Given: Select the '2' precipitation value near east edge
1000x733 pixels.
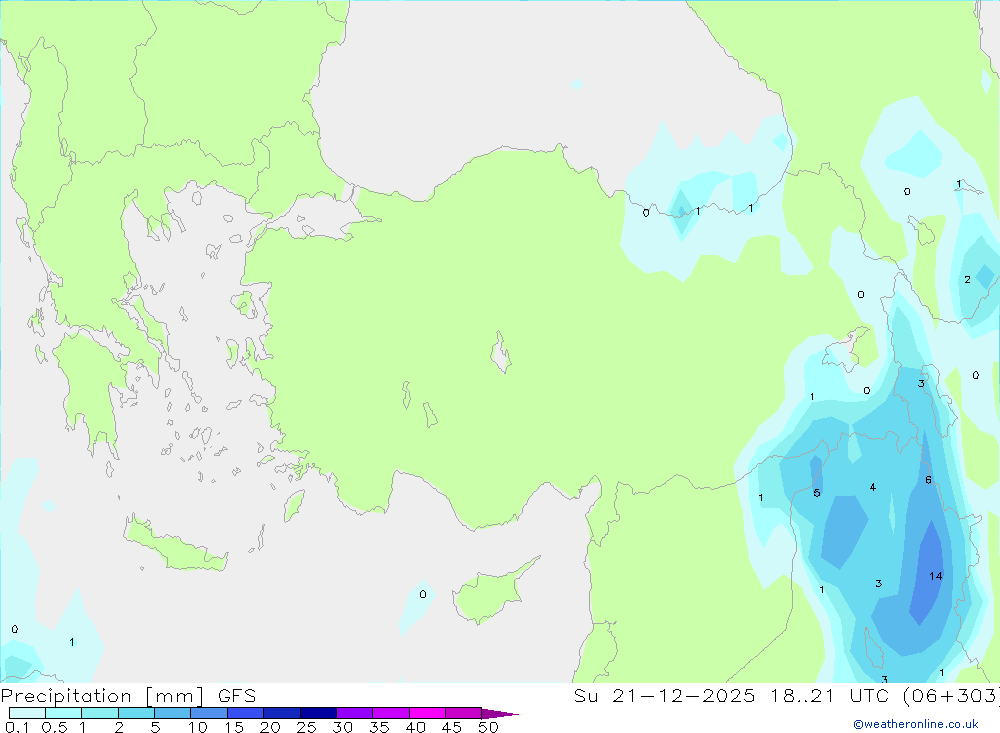Looking at the screenshot, I should (967, 279).
